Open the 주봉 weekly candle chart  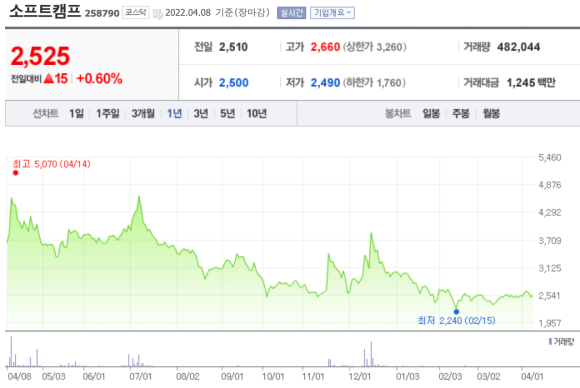(461, 113)
